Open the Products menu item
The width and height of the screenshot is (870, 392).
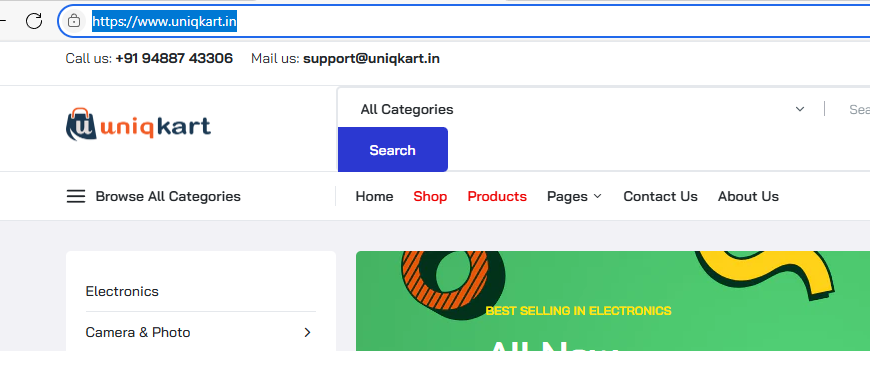pyautogui.click(x=497, y=196)
